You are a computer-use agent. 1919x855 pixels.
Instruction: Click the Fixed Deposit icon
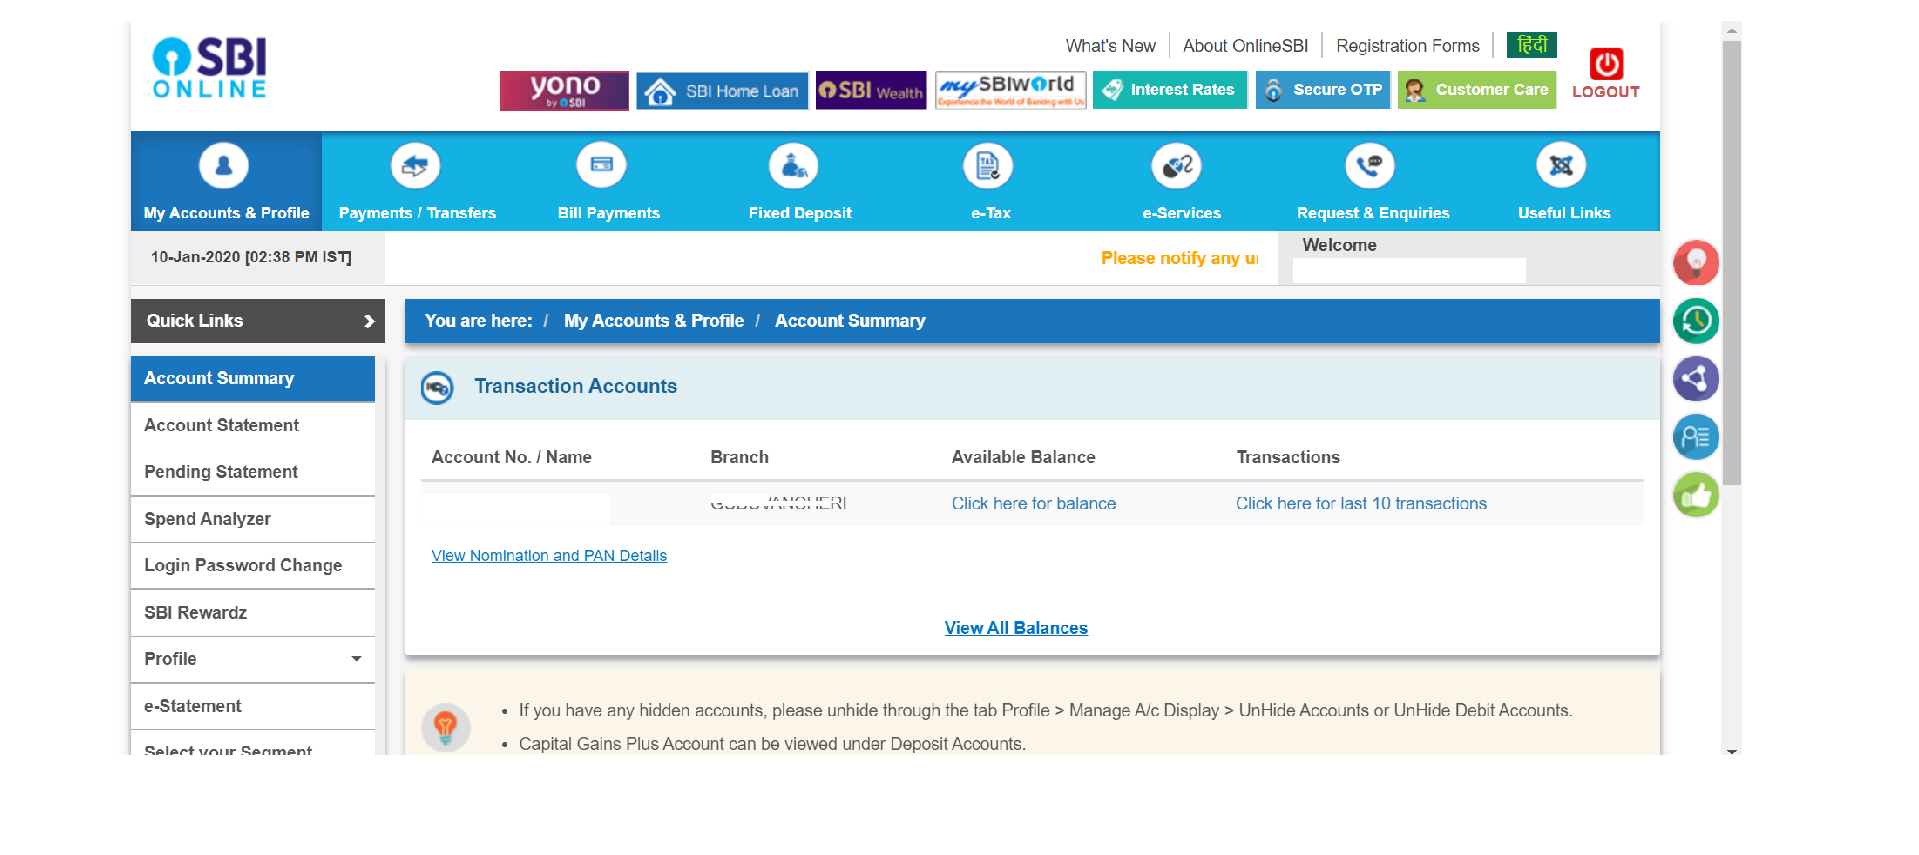pyautogui.click(x=794, y=166)
